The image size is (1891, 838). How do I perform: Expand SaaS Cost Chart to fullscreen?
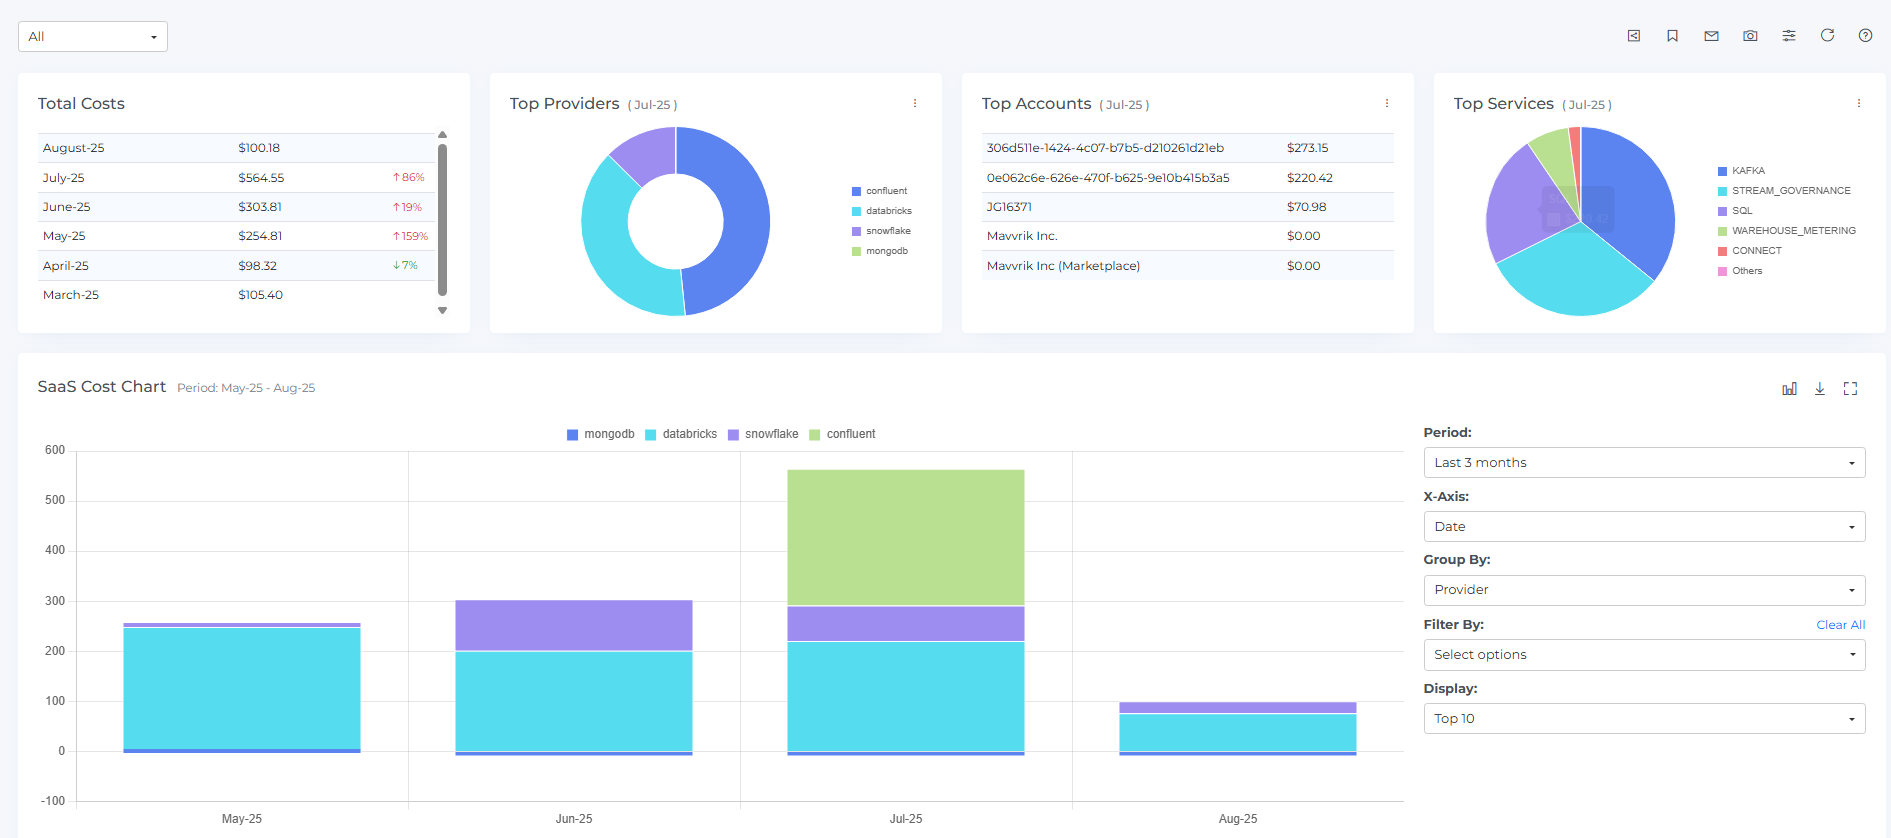tap(1850, 389)
